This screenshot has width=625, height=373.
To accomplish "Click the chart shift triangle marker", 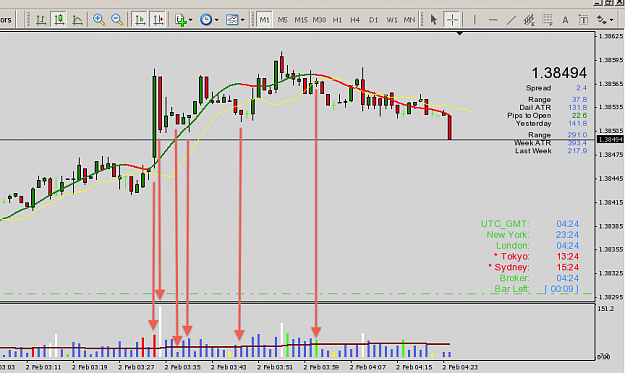I will point(460,33).
